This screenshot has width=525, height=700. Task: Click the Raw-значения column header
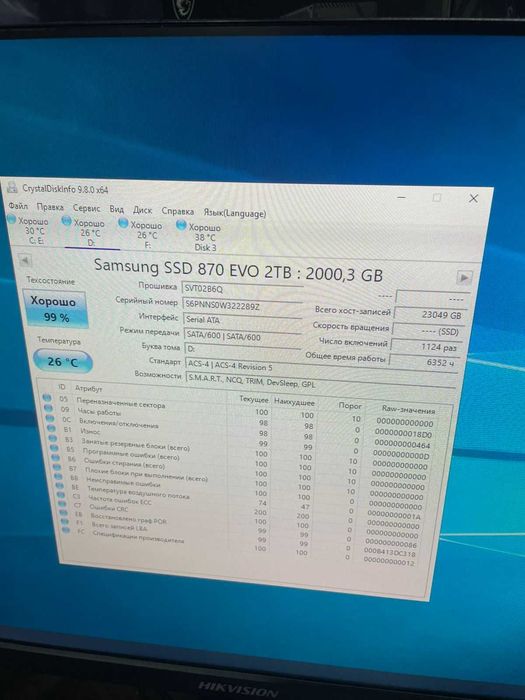[408, 410]
